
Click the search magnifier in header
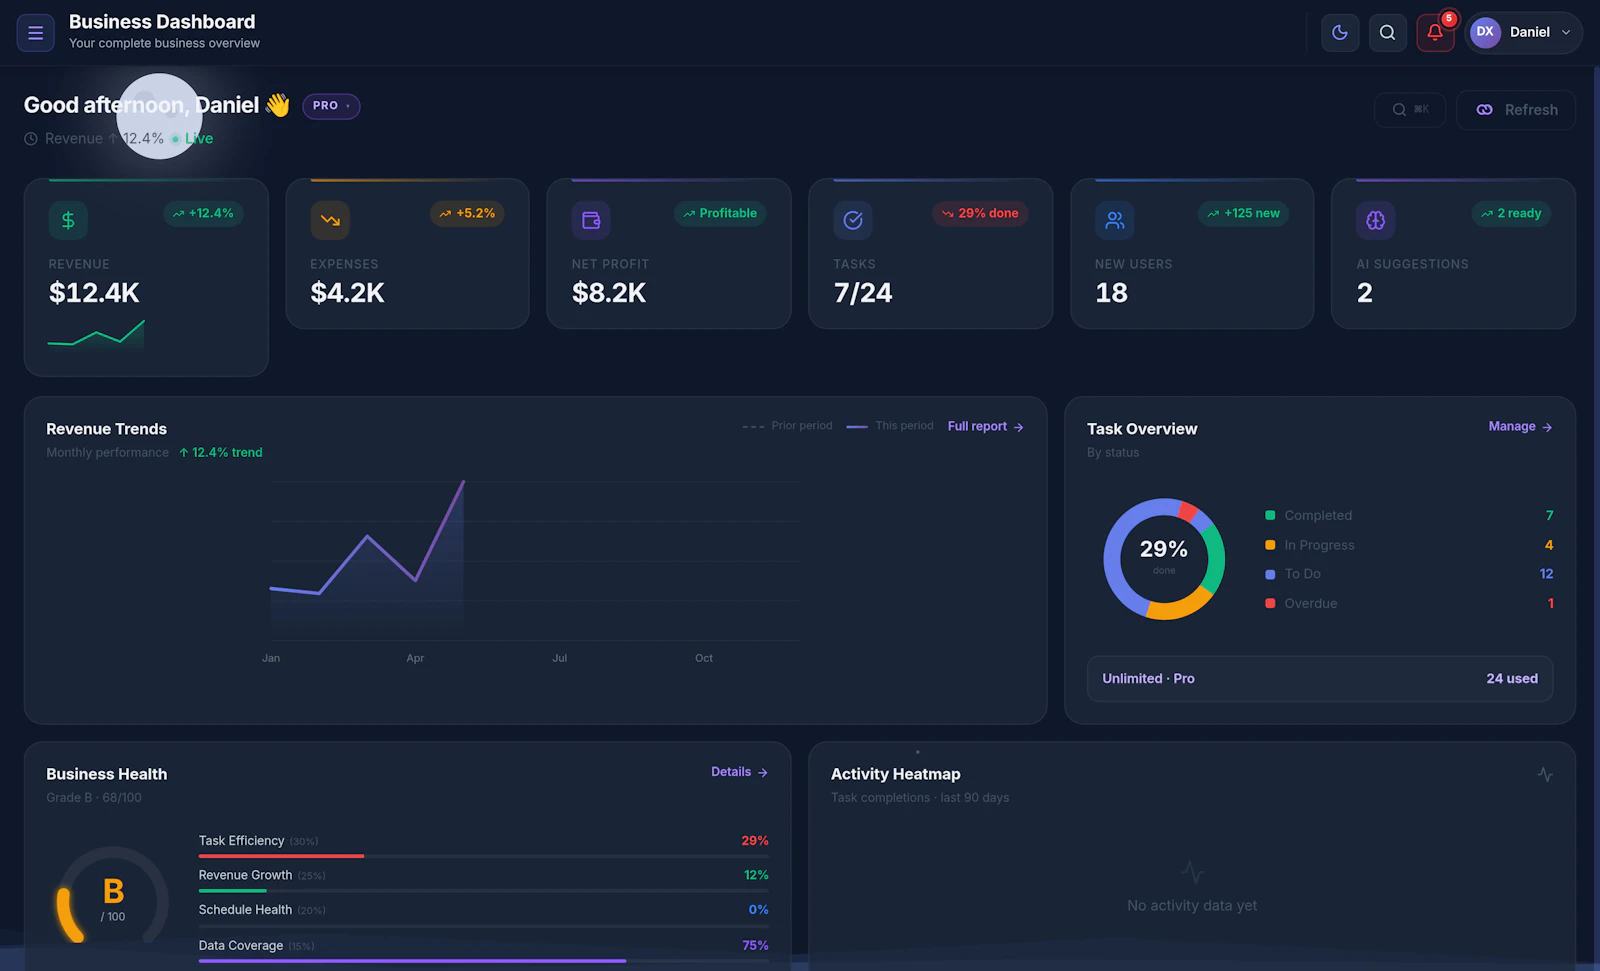[1387, 32]
